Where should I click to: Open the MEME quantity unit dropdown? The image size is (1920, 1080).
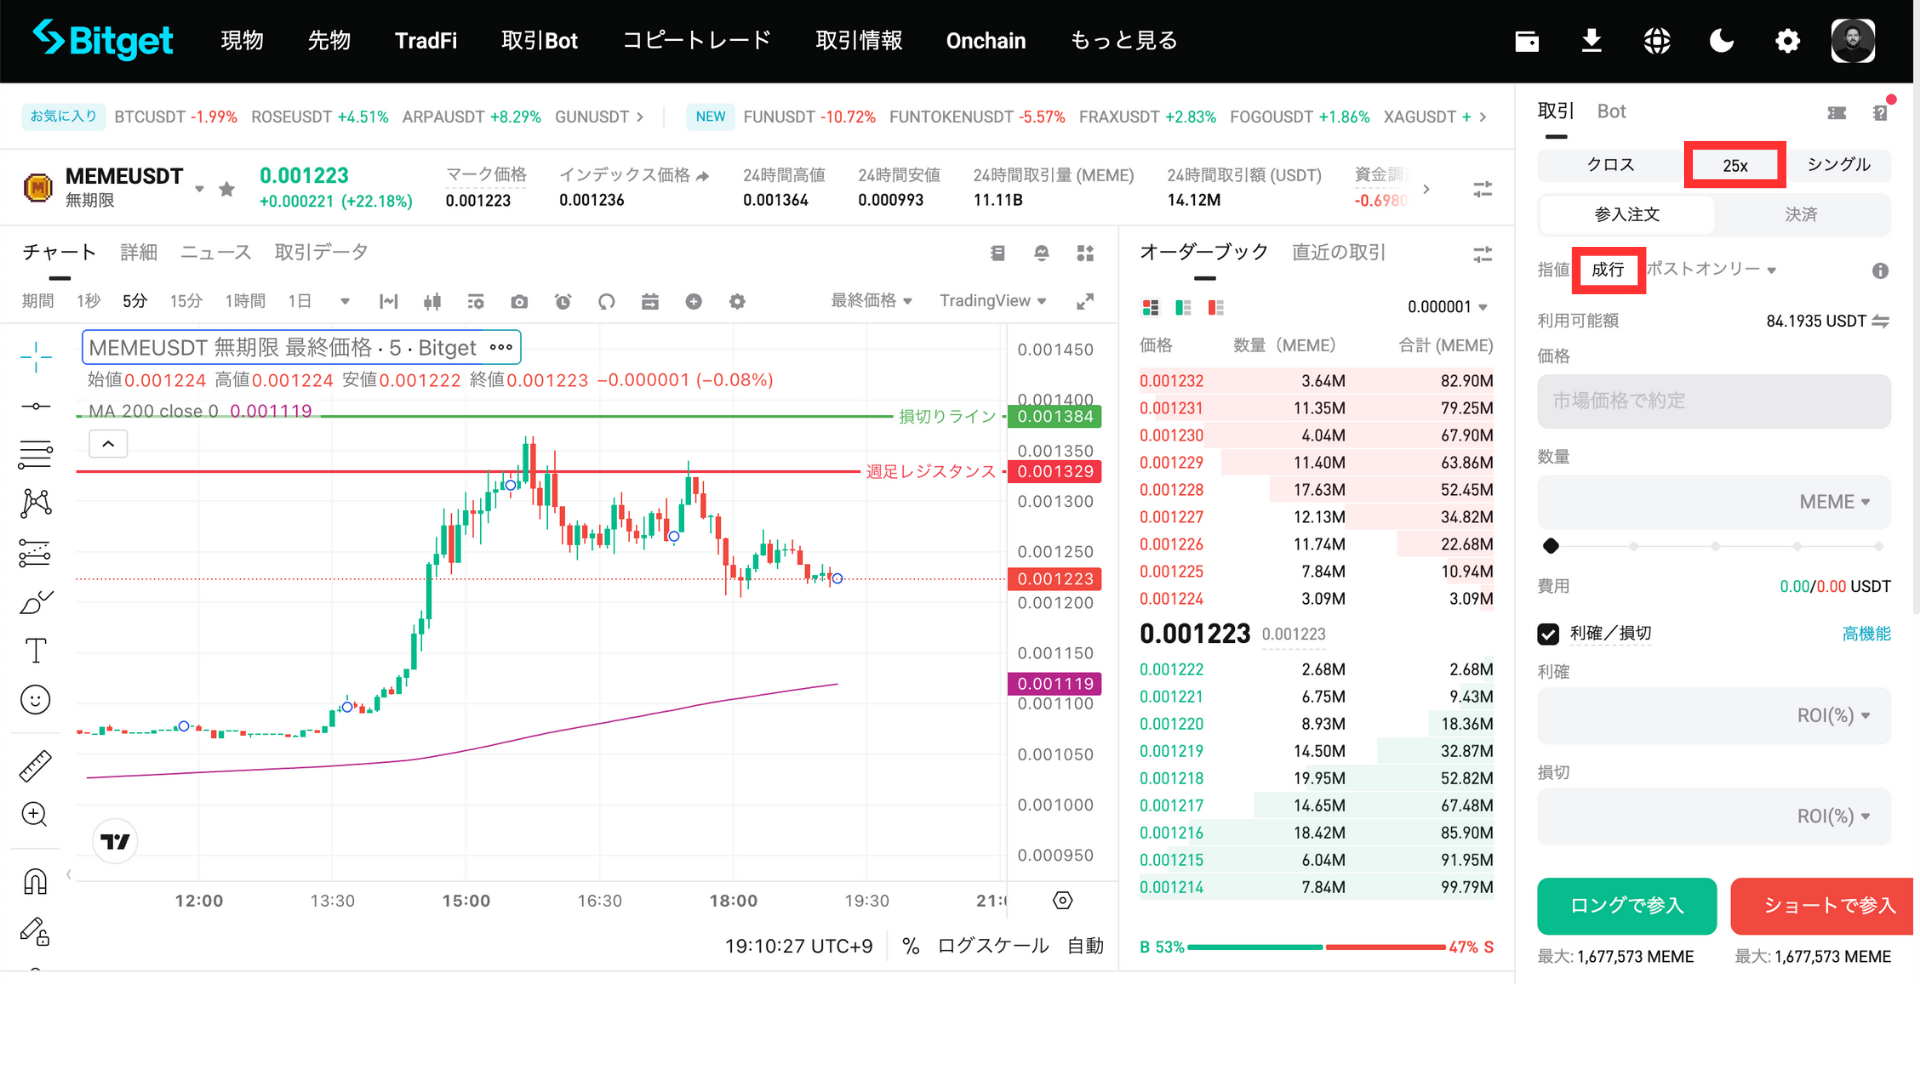tap(1835, 502)
